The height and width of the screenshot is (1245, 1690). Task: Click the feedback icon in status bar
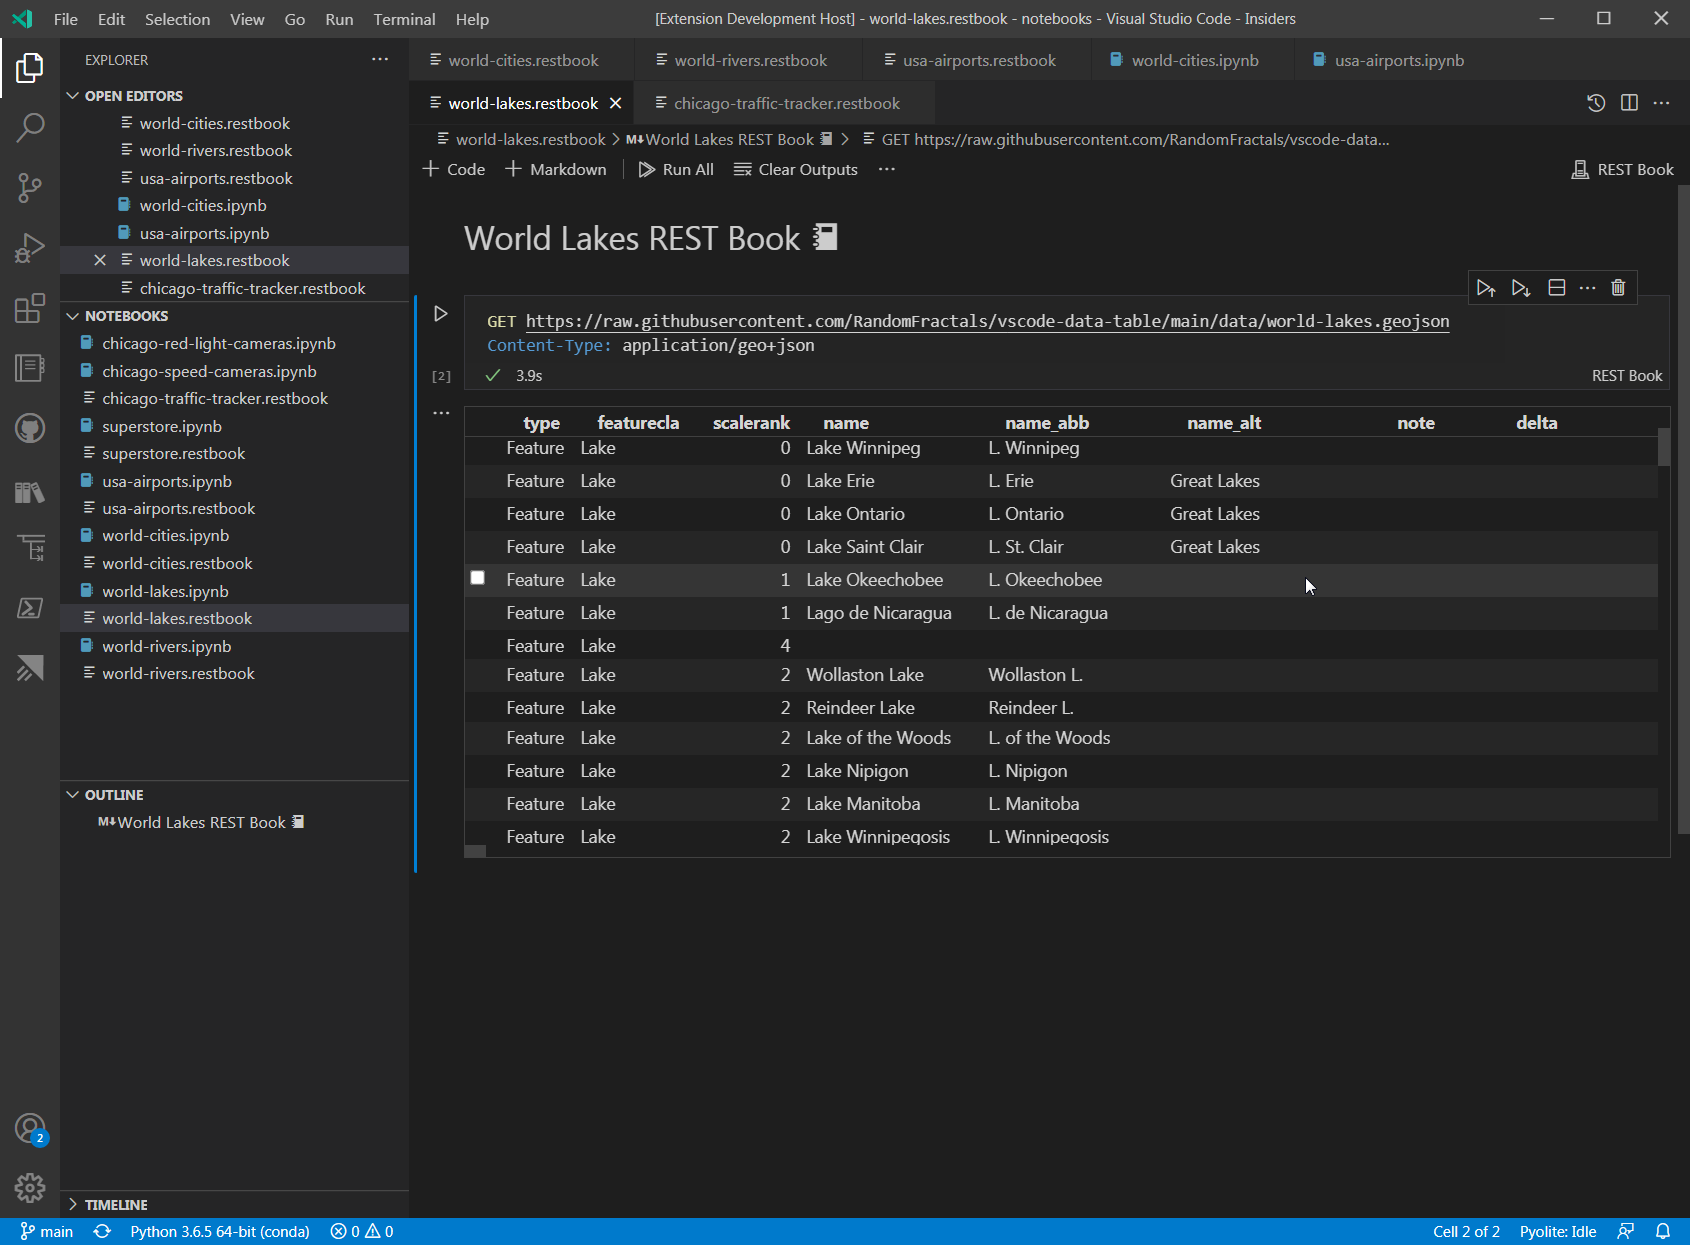pyautogui.click(x=1625, y=1231)
